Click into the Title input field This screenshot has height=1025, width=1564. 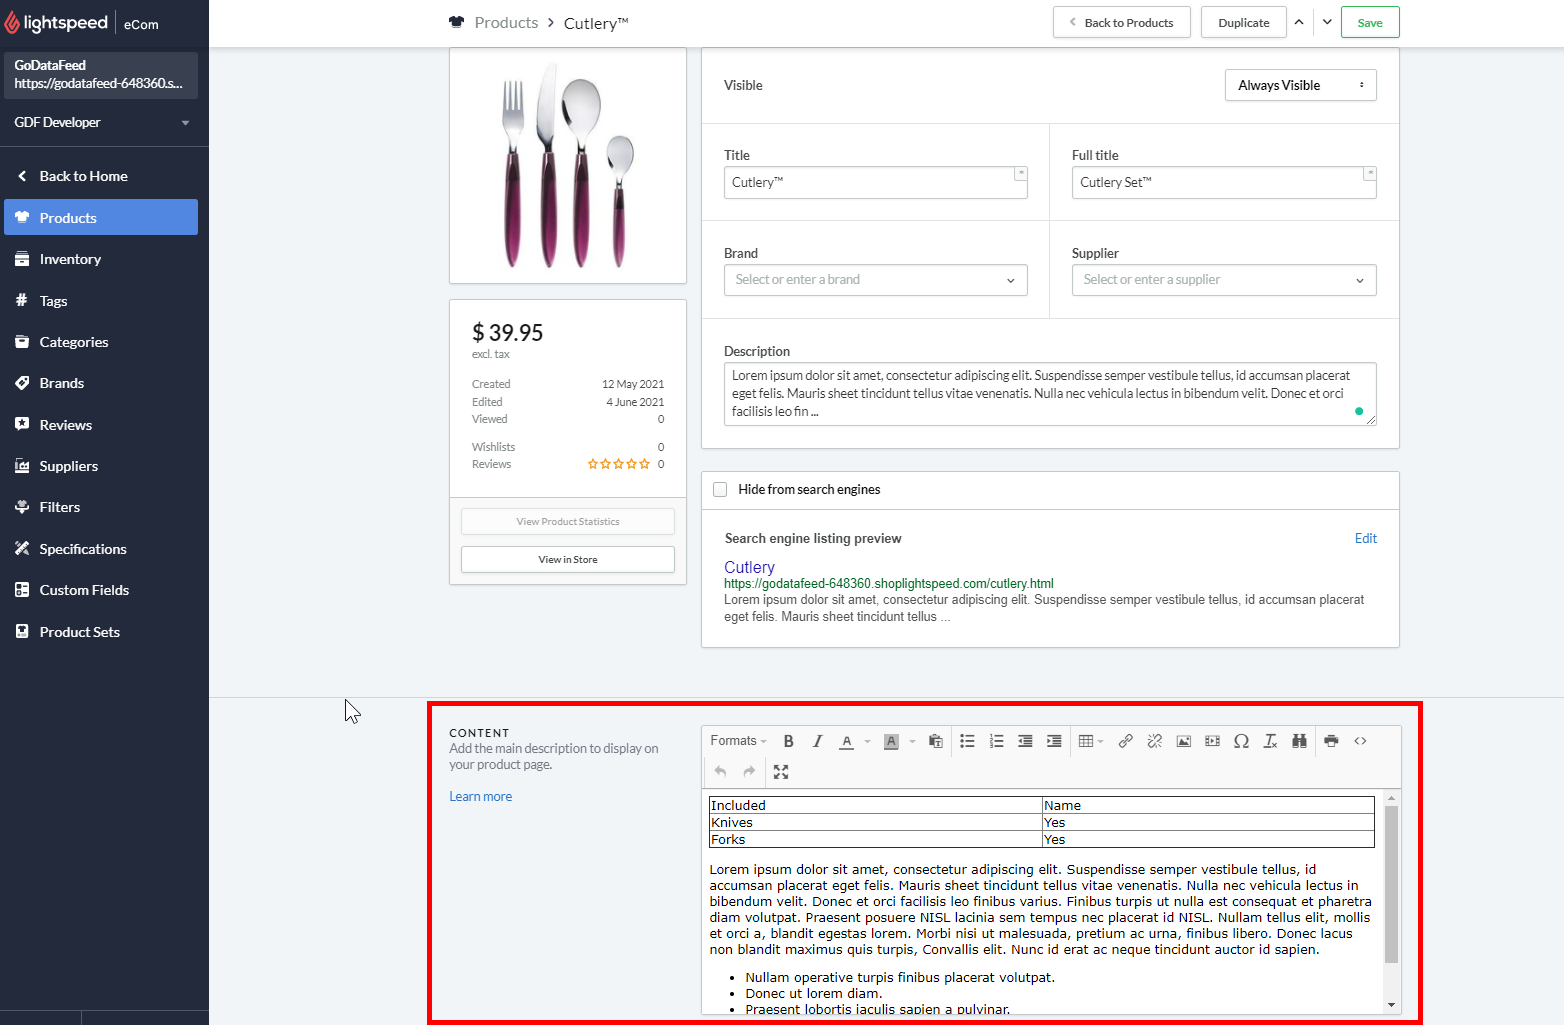pyautogui.click(x=875, y=182)
